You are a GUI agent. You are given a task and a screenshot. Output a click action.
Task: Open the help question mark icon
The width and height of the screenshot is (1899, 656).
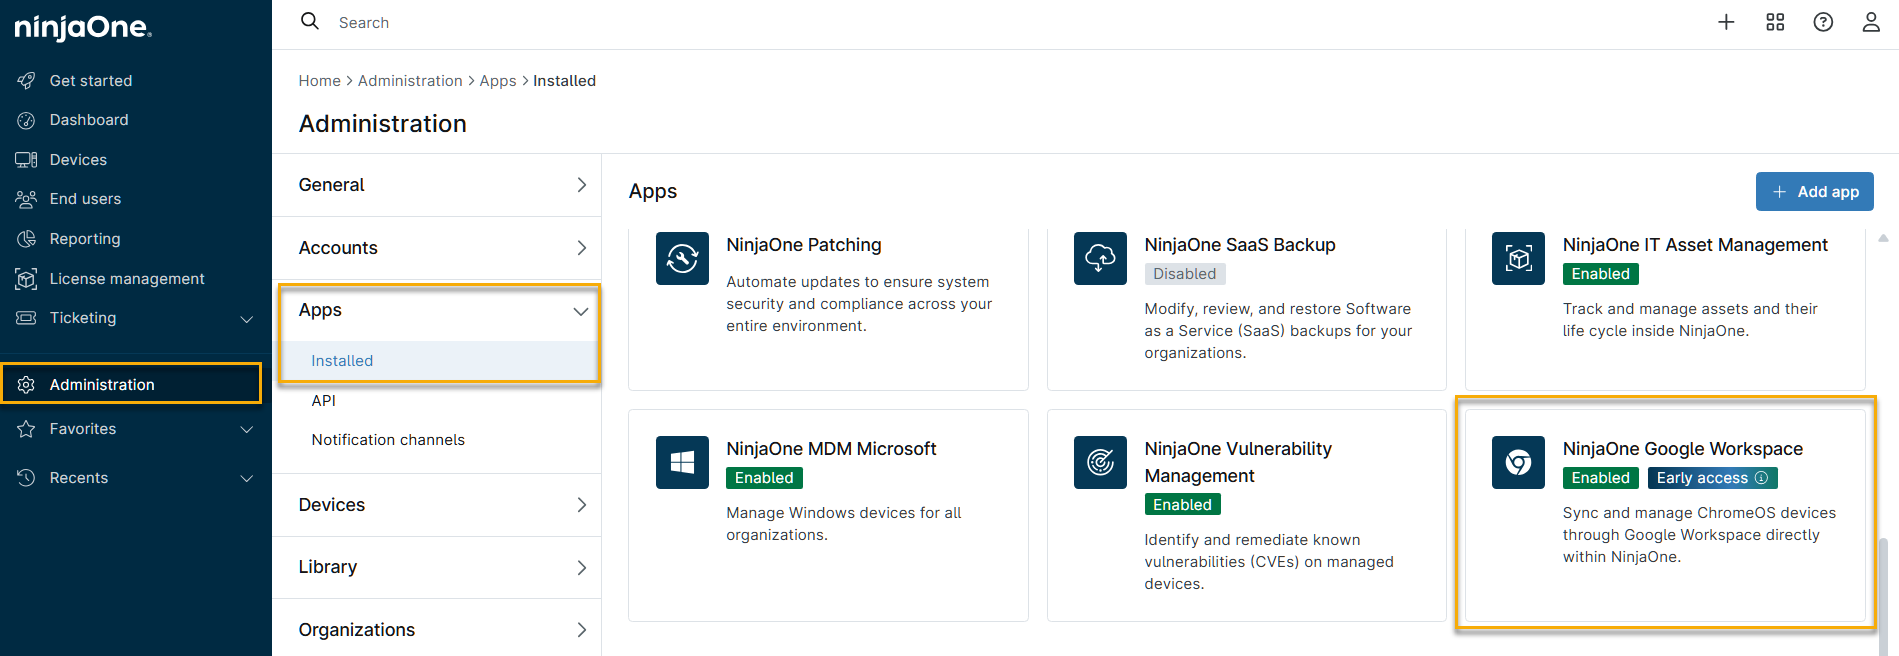(x=1823, y=22)
